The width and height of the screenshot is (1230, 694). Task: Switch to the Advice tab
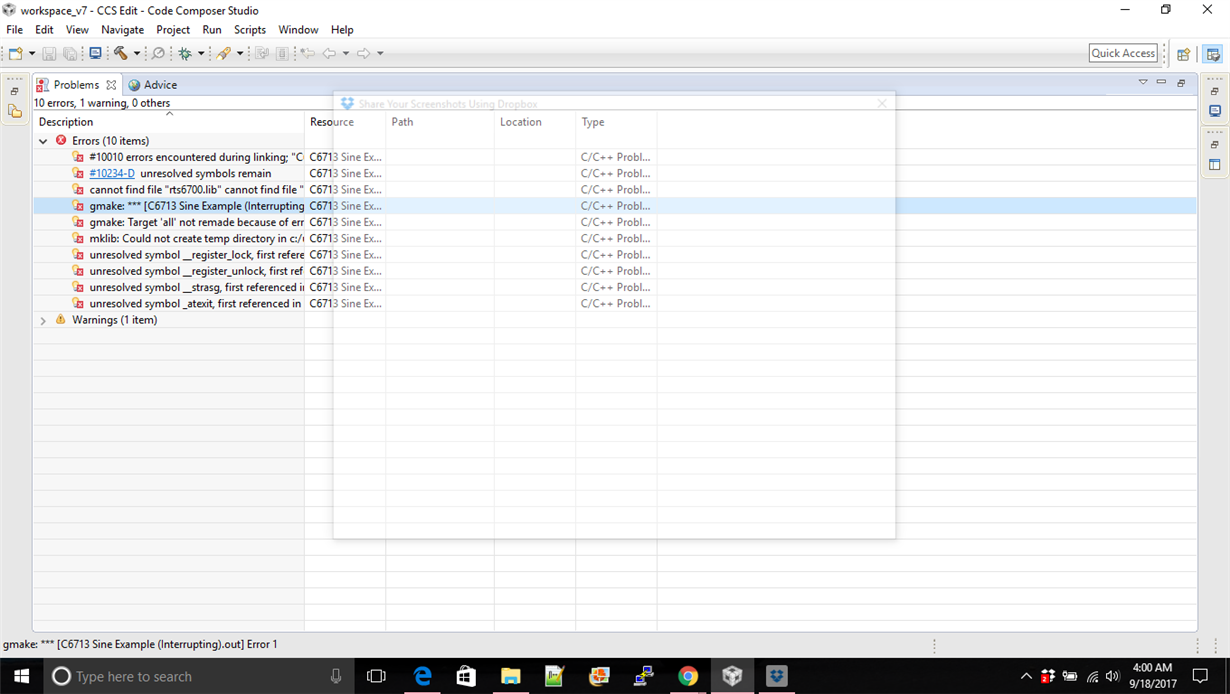153,85
